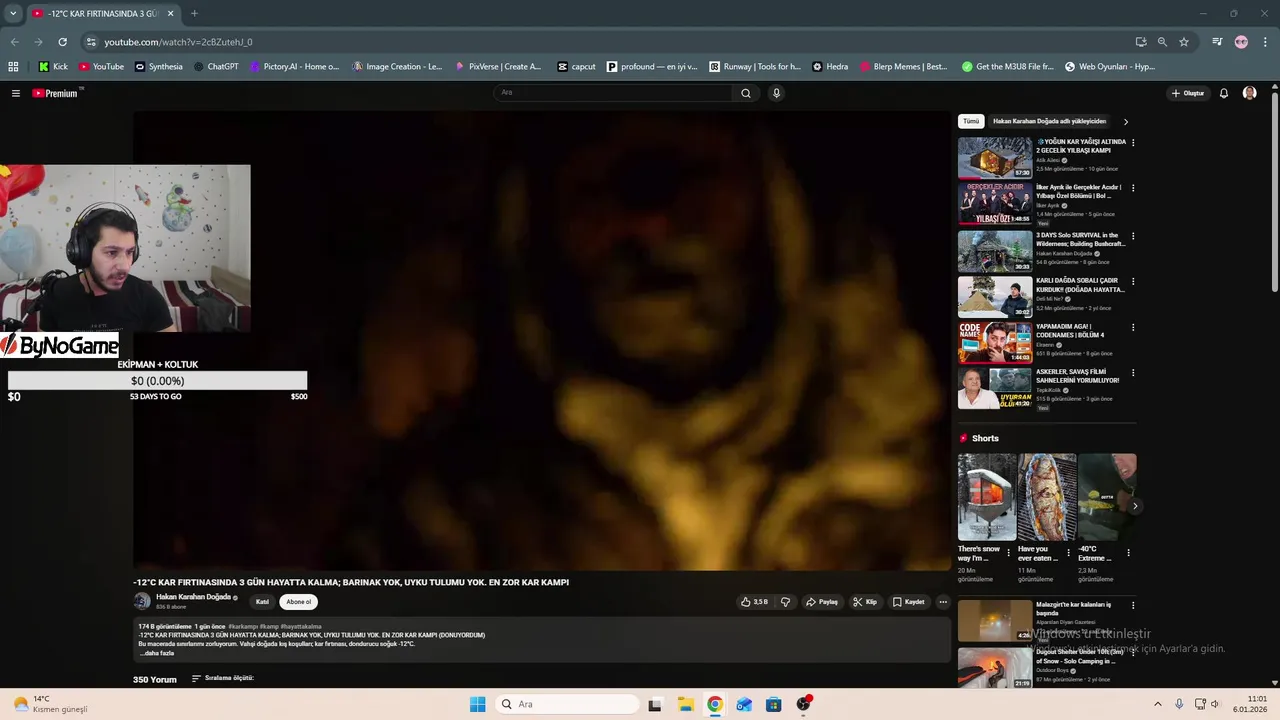Open more actions ellipsis under the video
This screenshot has height=720, width=1280.
[943, 602]
